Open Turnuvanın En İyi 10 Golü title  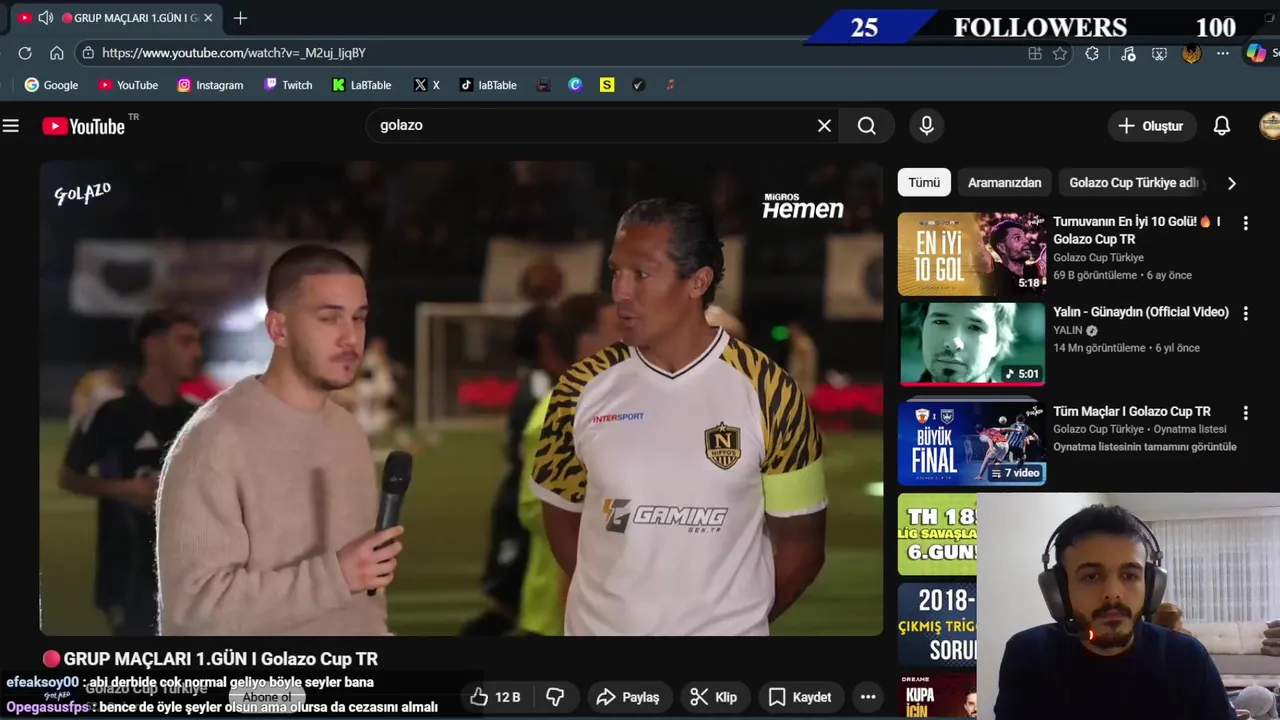tap(1136, 230)
